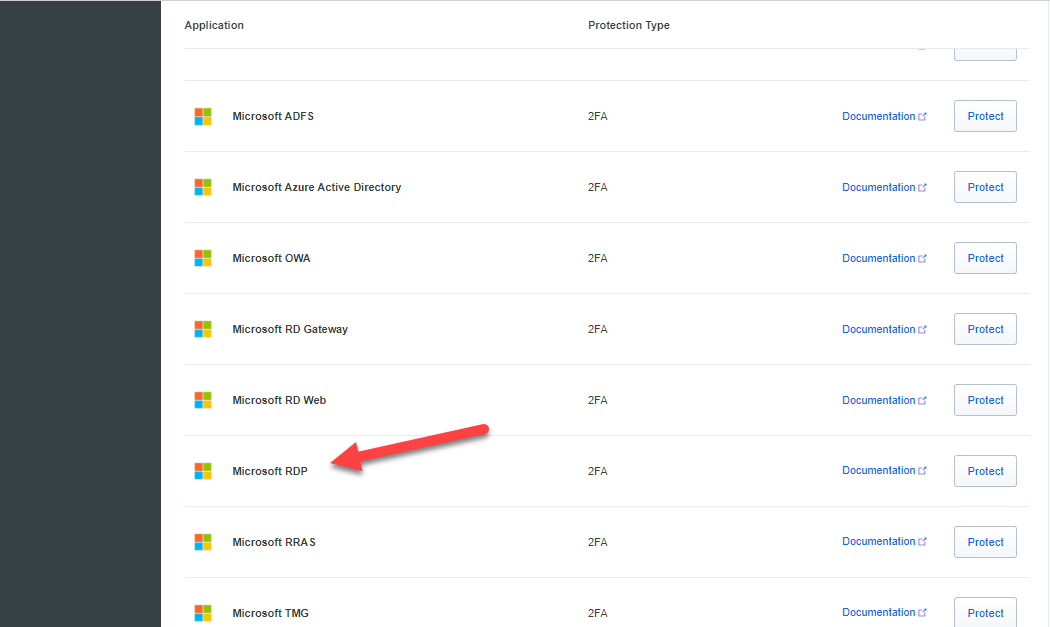Click the 2FA value in Microsoft ADFS row

597,117
